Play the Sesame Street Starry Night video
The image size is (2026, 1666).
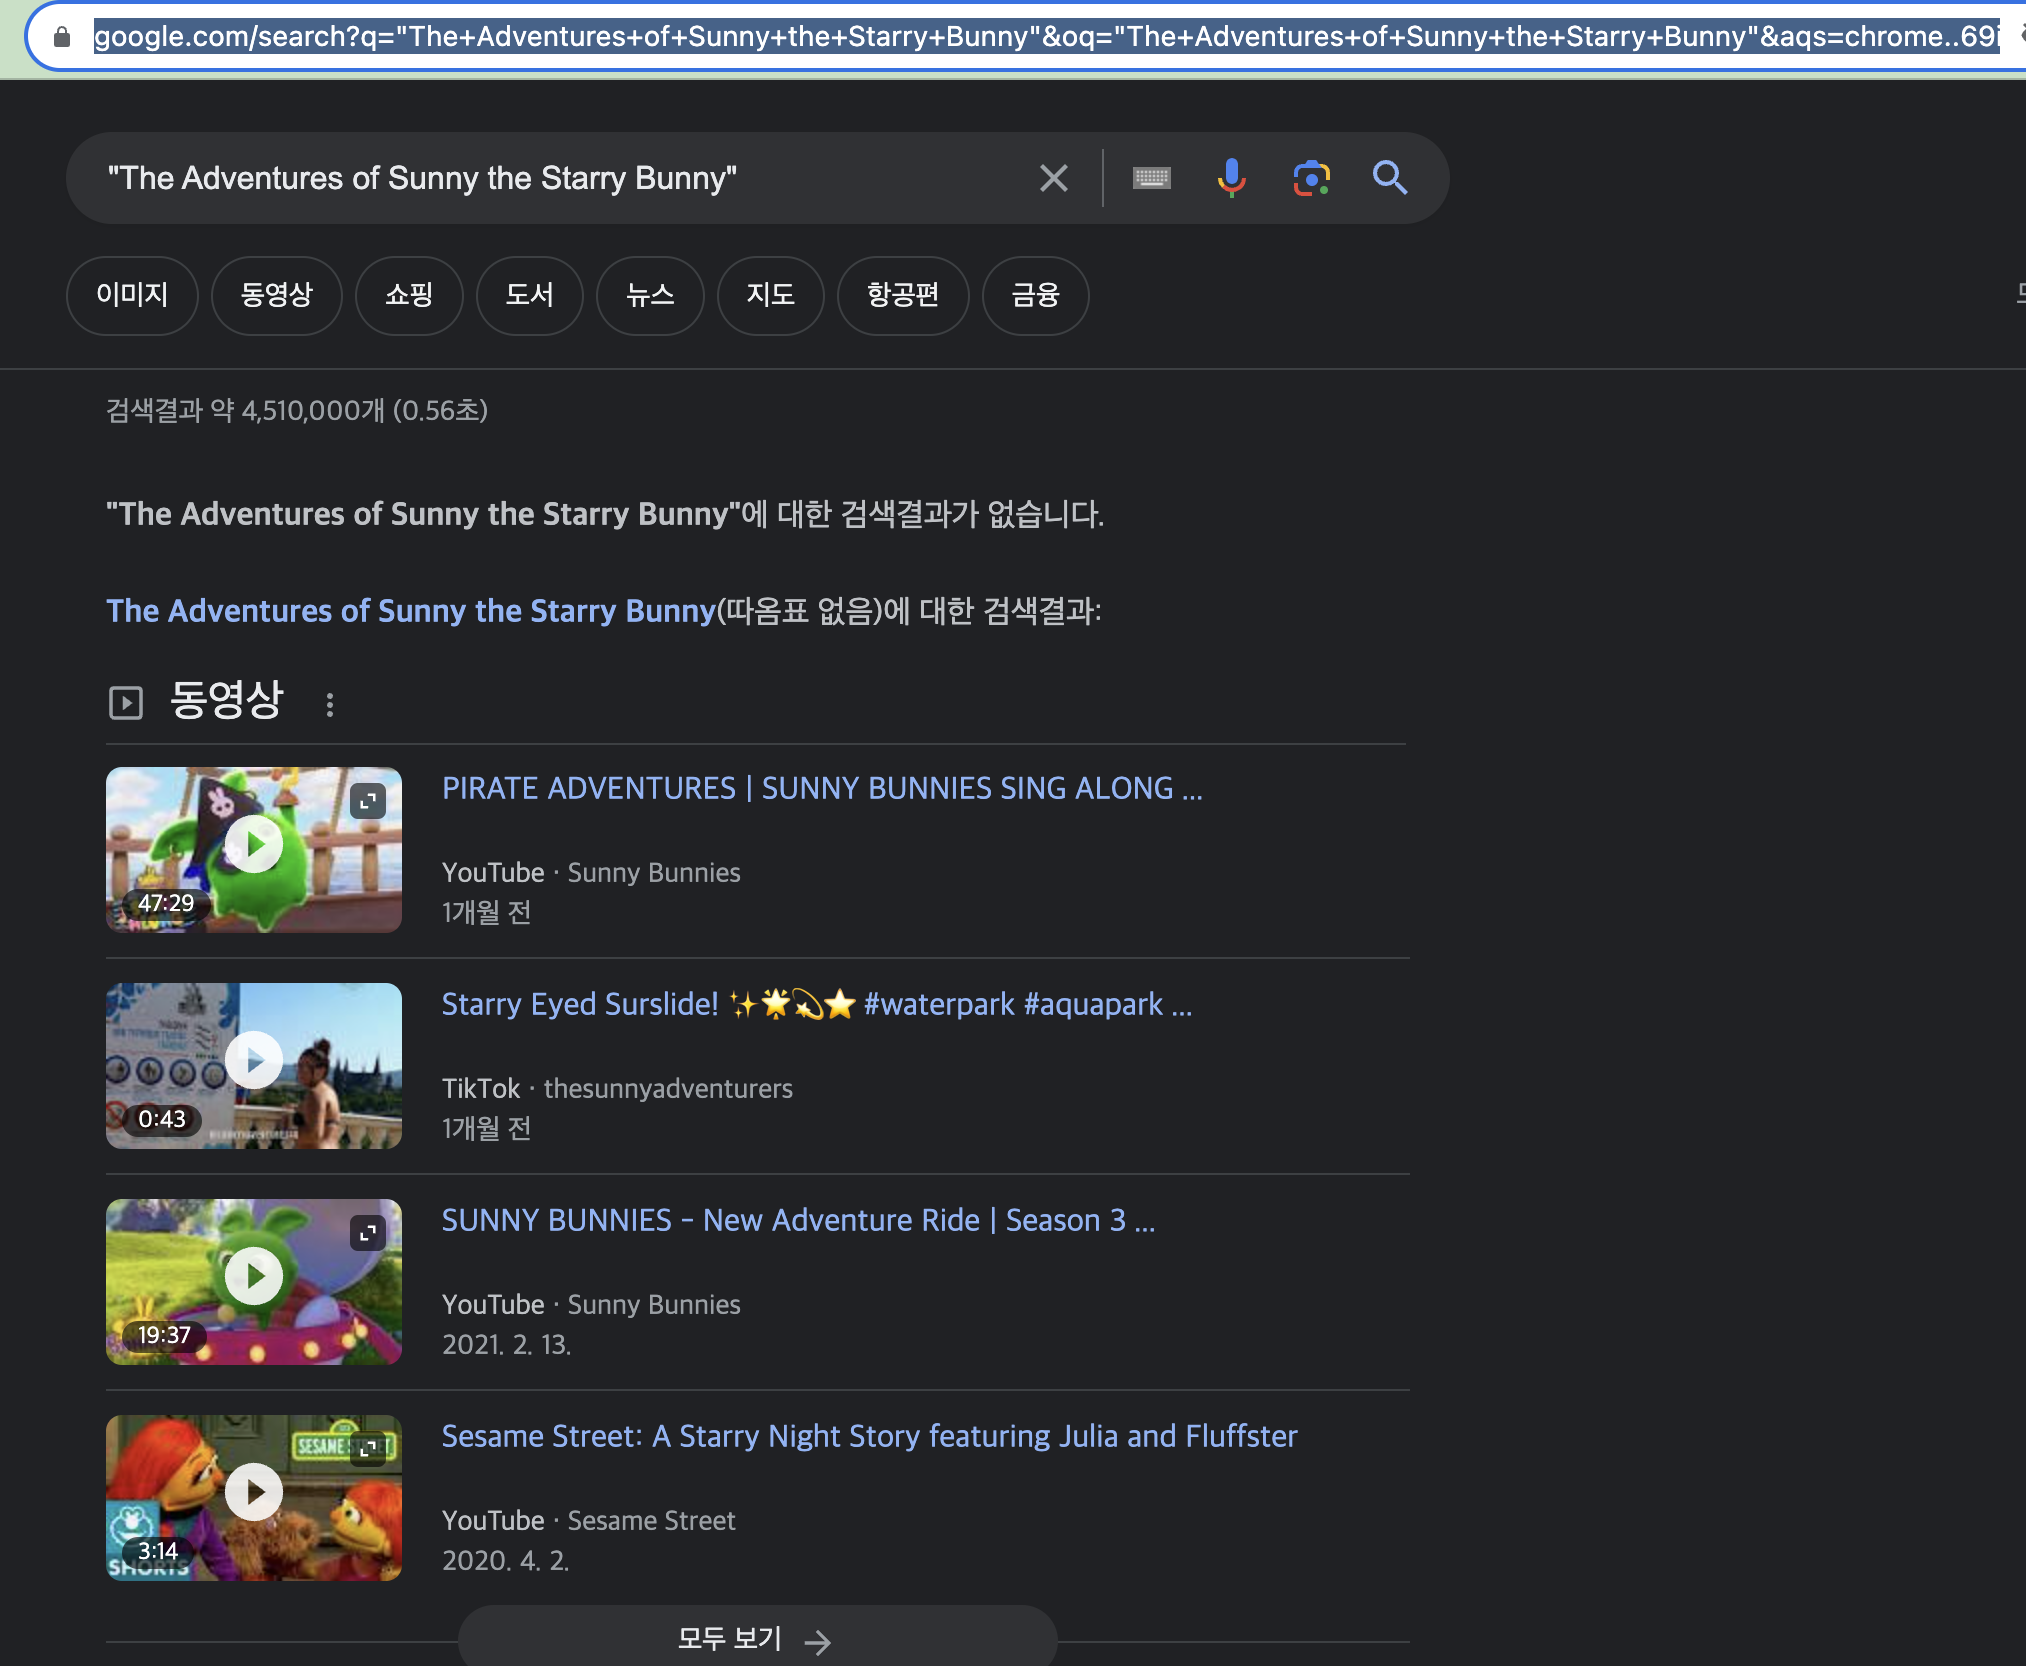tap(254, 1493)
